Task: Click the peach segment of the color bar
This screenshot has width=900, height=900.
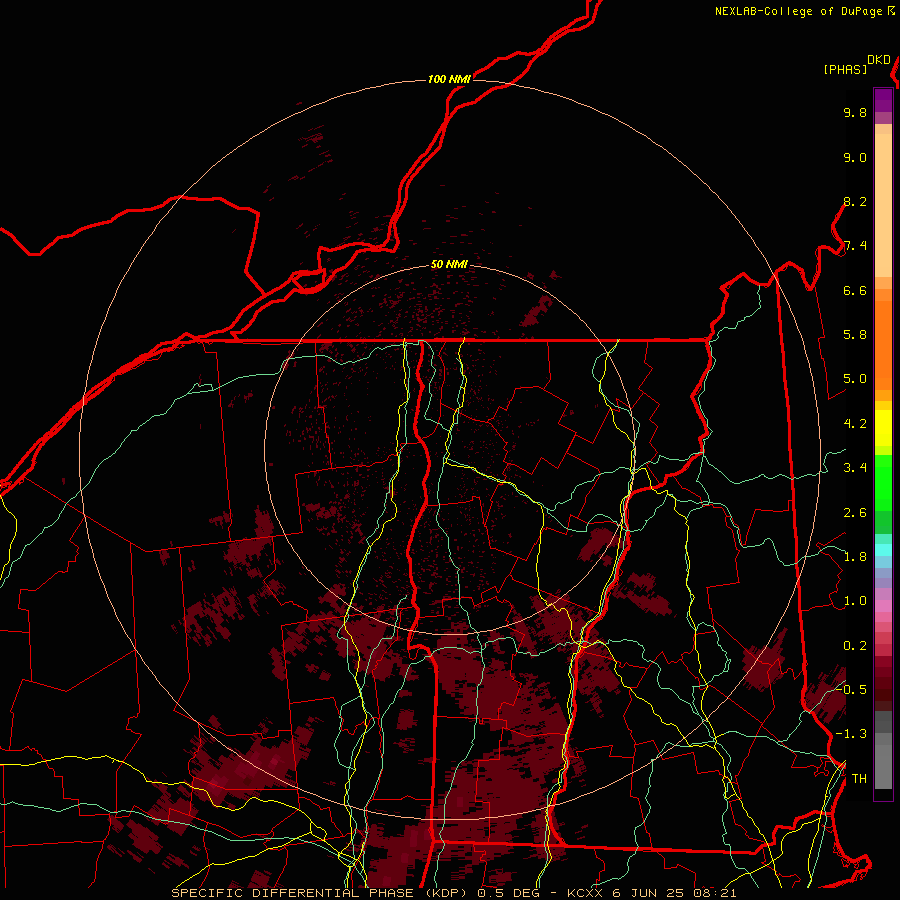Action: 883,204
